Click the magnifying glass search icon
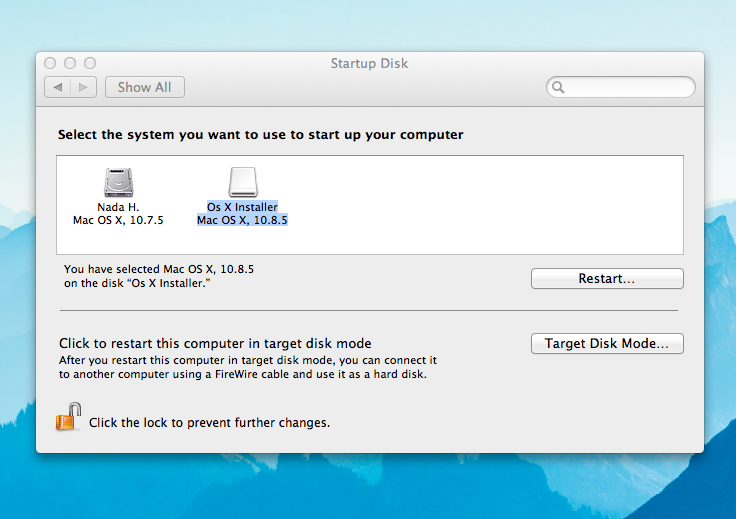The image size is (736, 519). tap(558, 87)
